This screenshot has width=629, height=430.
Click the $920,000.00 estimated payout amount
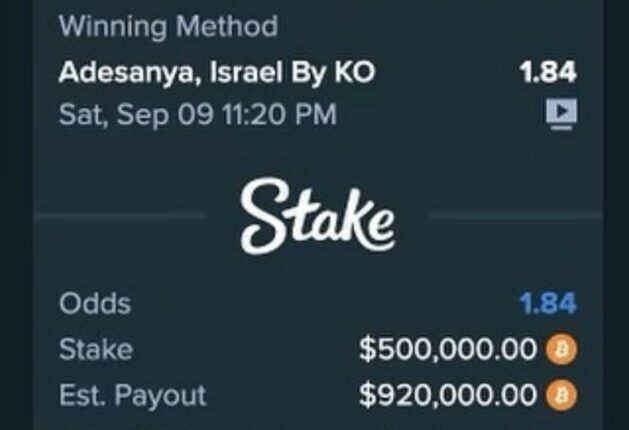(x=448, y=396)
